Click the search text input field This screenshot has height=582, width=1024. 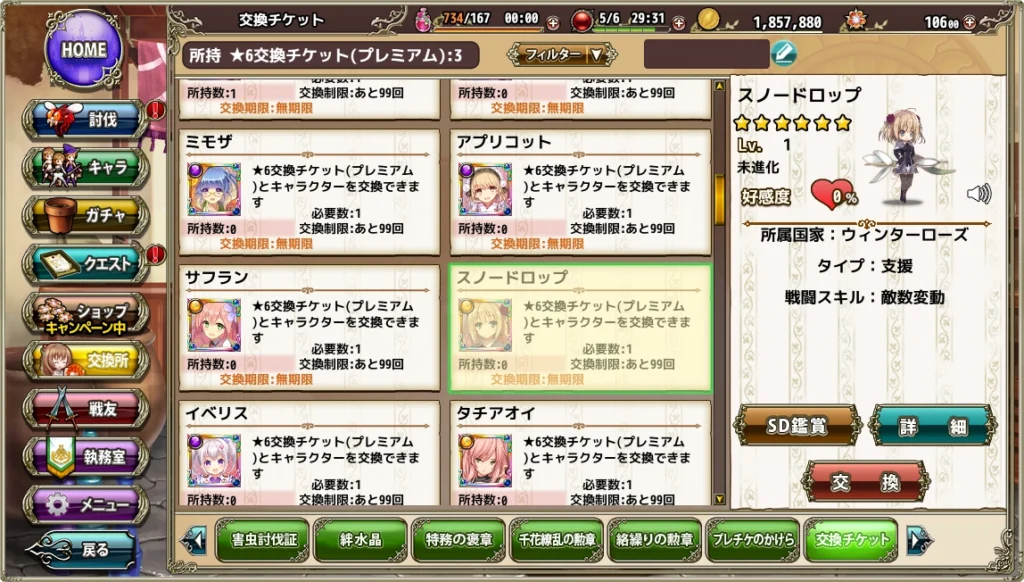click(707, 54)
